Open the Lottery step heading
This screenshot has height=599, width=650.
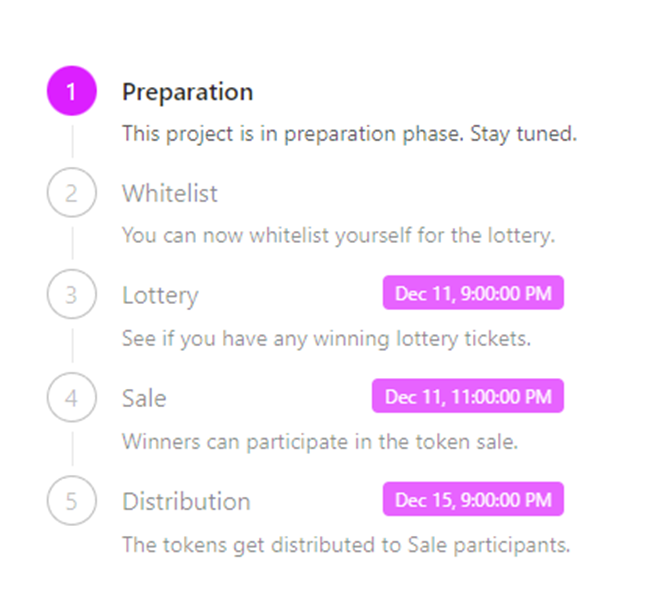coord(160,296)
